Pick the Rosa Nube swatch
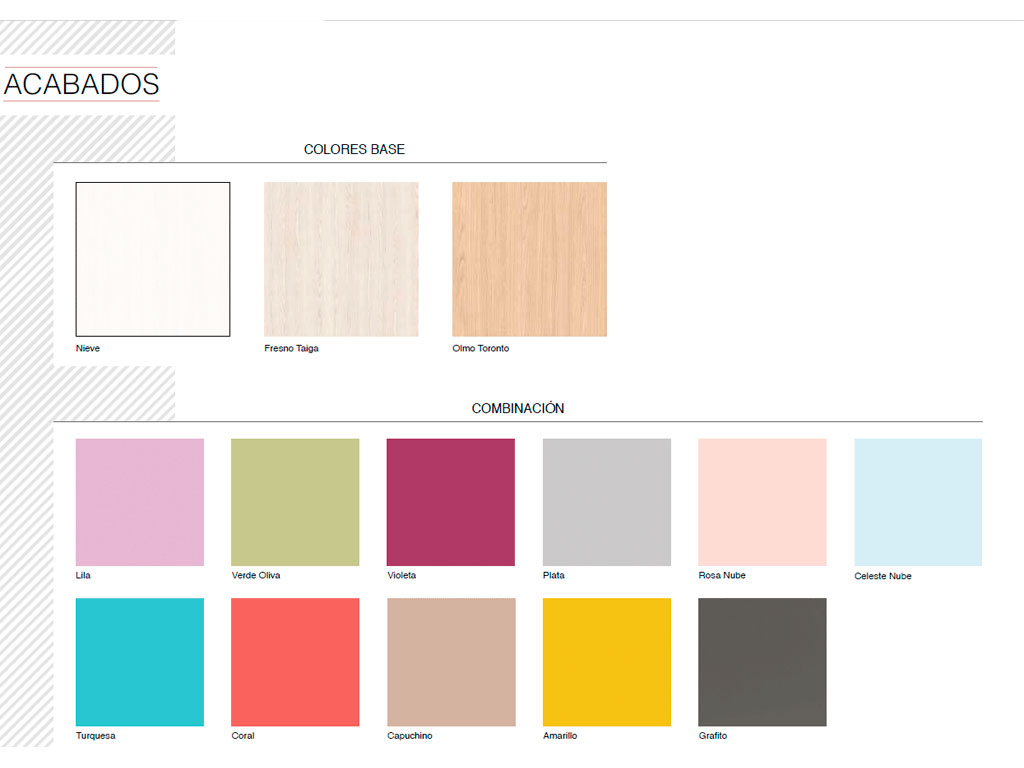The width and height of the screenshot is (1024, 768). pos(762,502)
